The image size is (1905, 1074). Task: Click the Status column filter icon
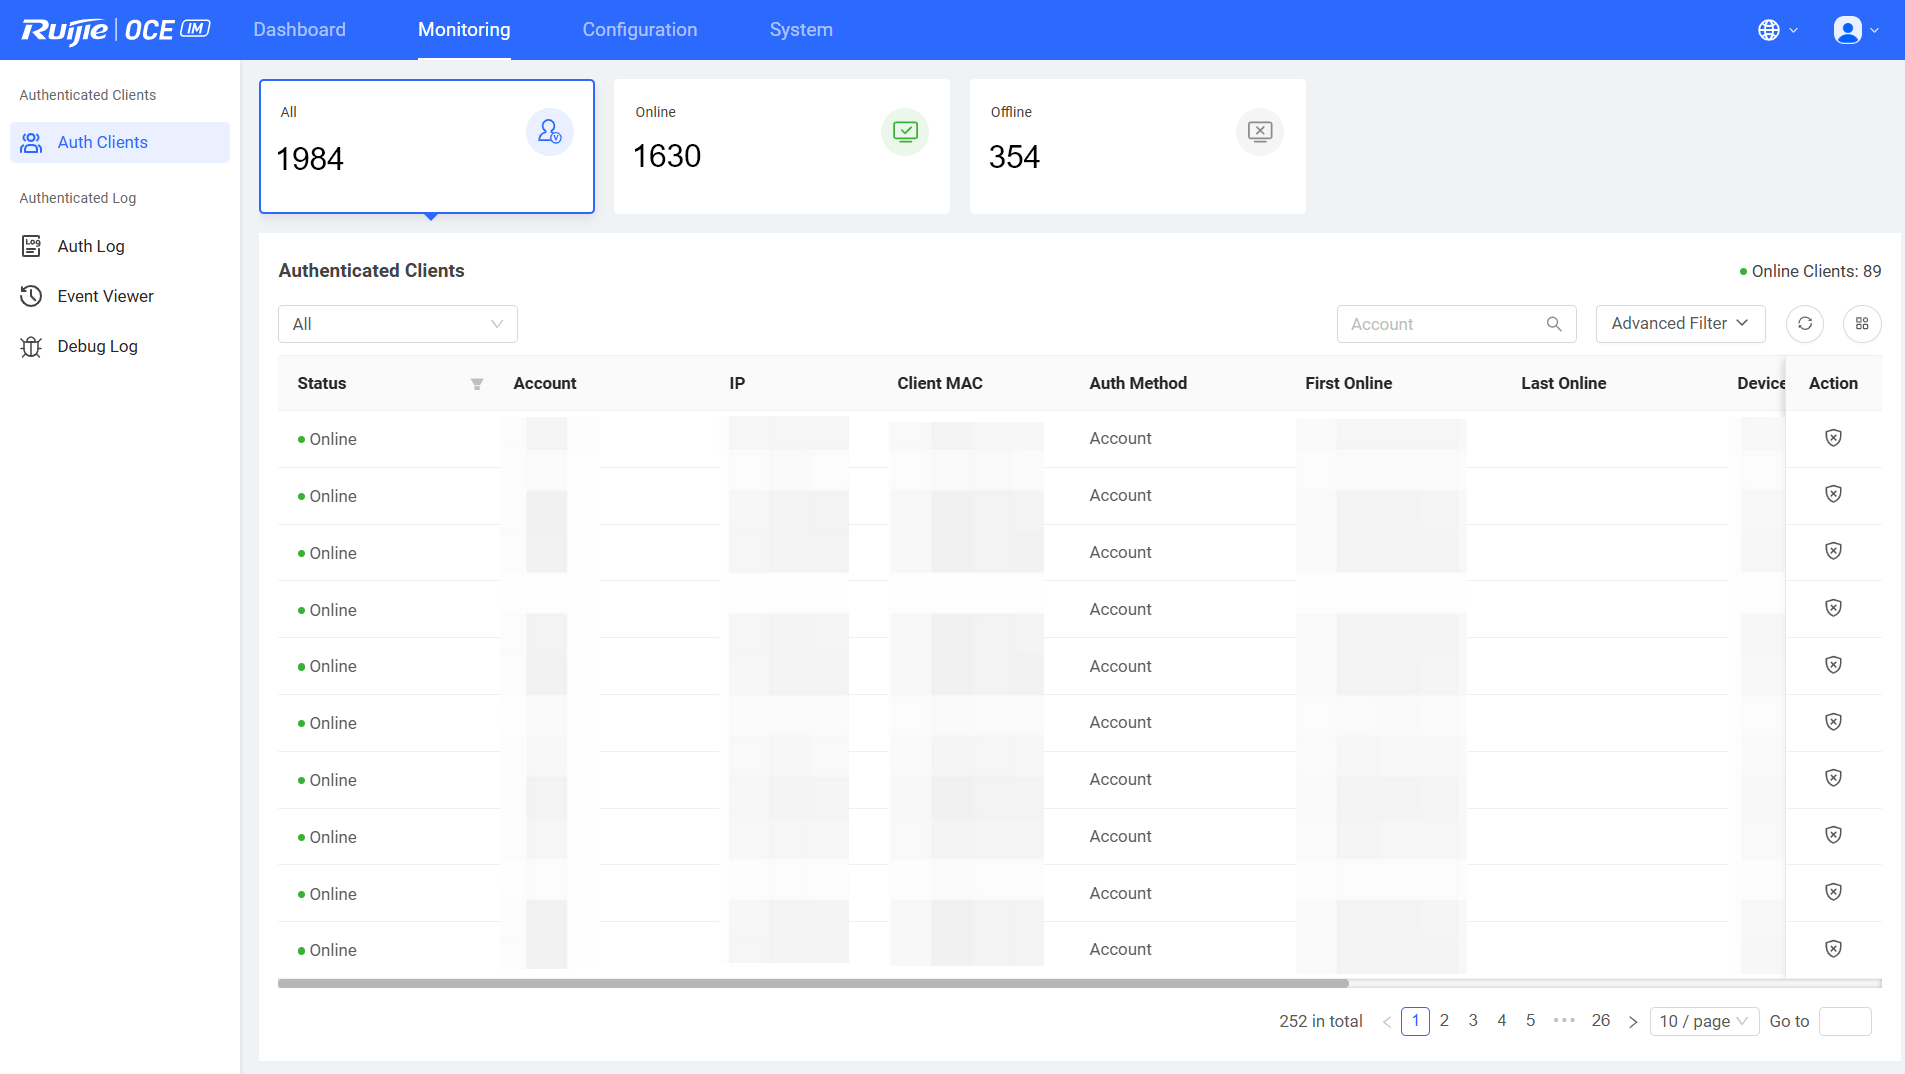click(477, 384)
